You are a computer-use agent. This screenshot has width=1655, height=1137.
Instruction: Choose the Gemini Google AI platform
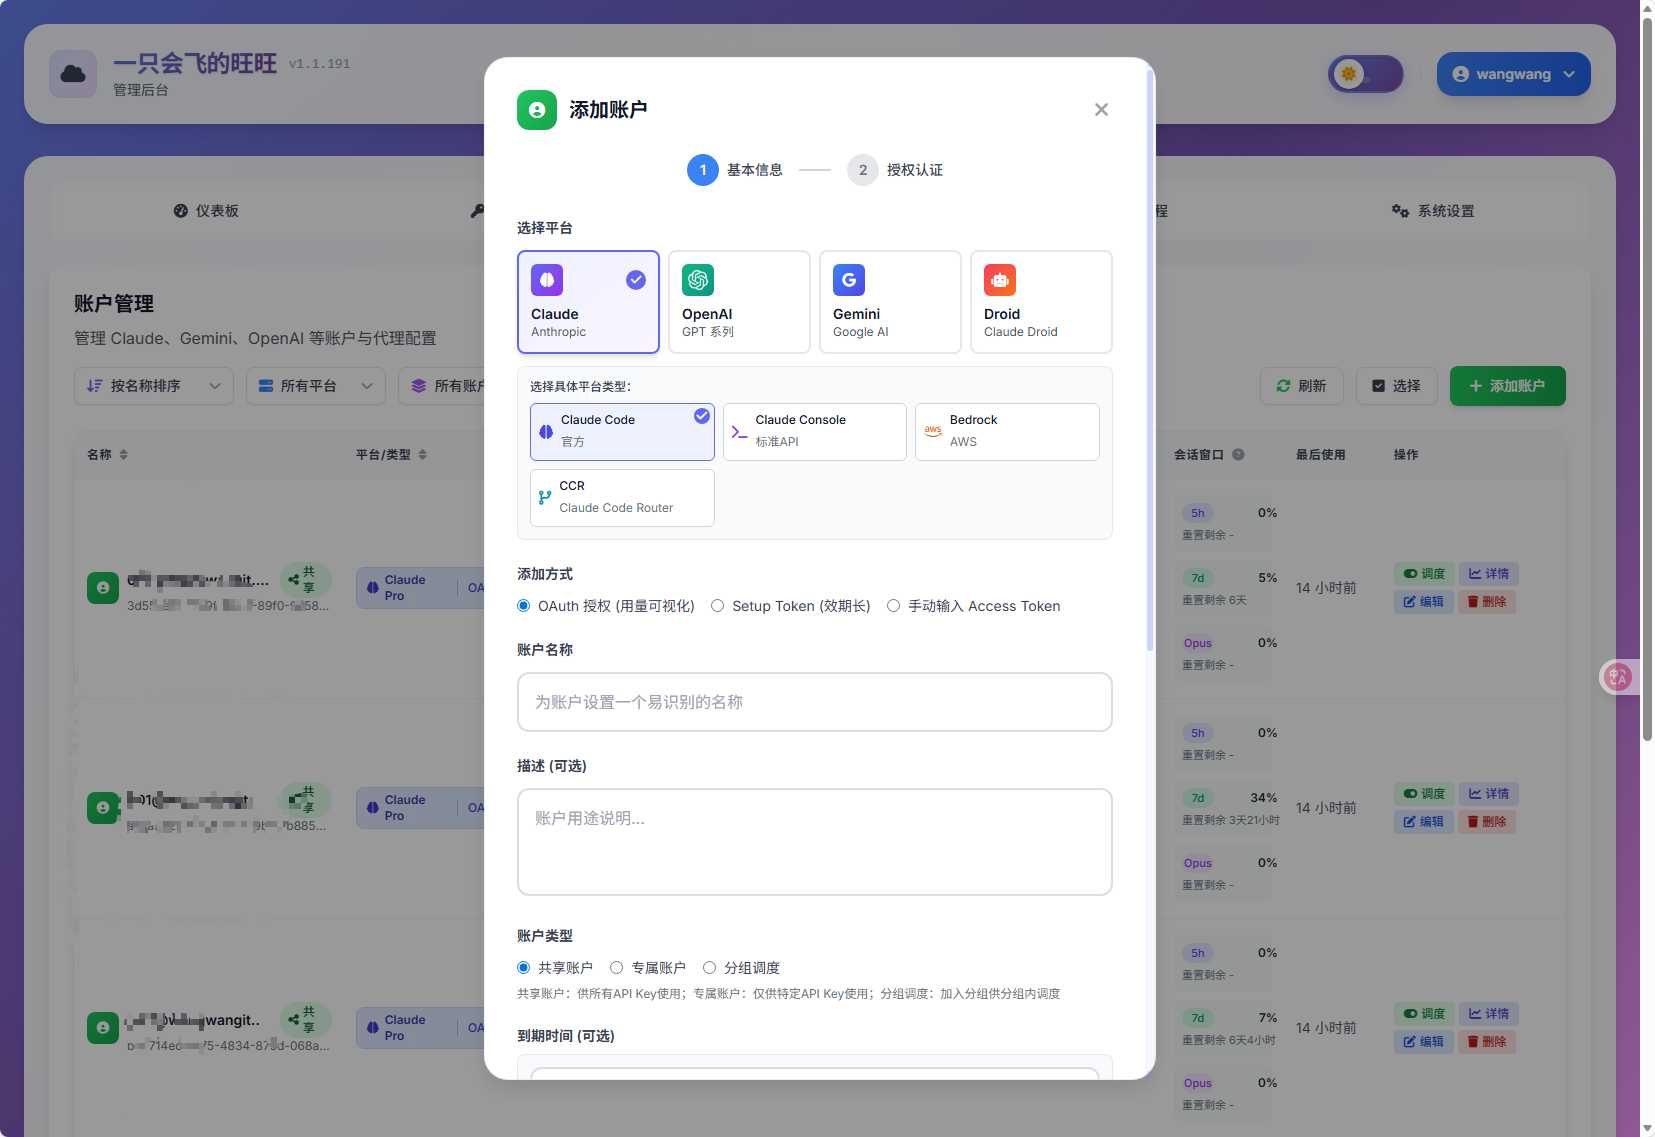click(890, 302)
